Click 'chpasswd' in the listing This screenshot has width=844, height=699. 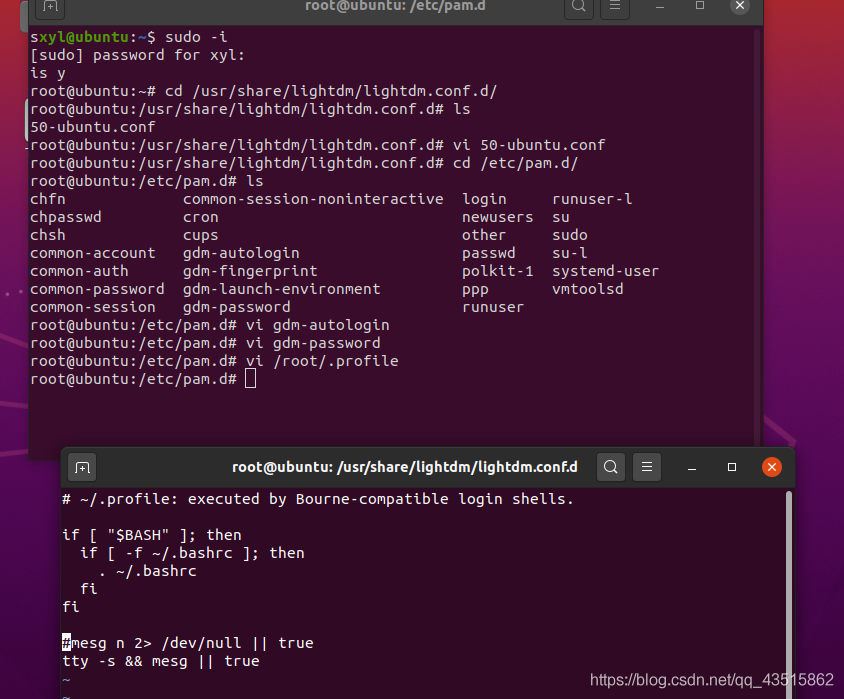pyautogui.click(x=66, y=217)
